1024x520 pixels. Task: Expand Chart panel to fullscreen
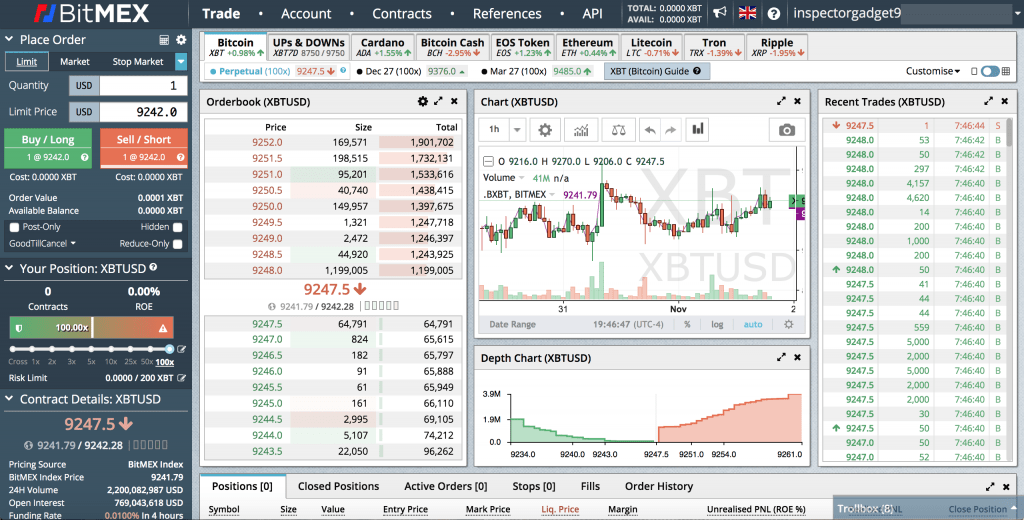(x=781, y=101)
